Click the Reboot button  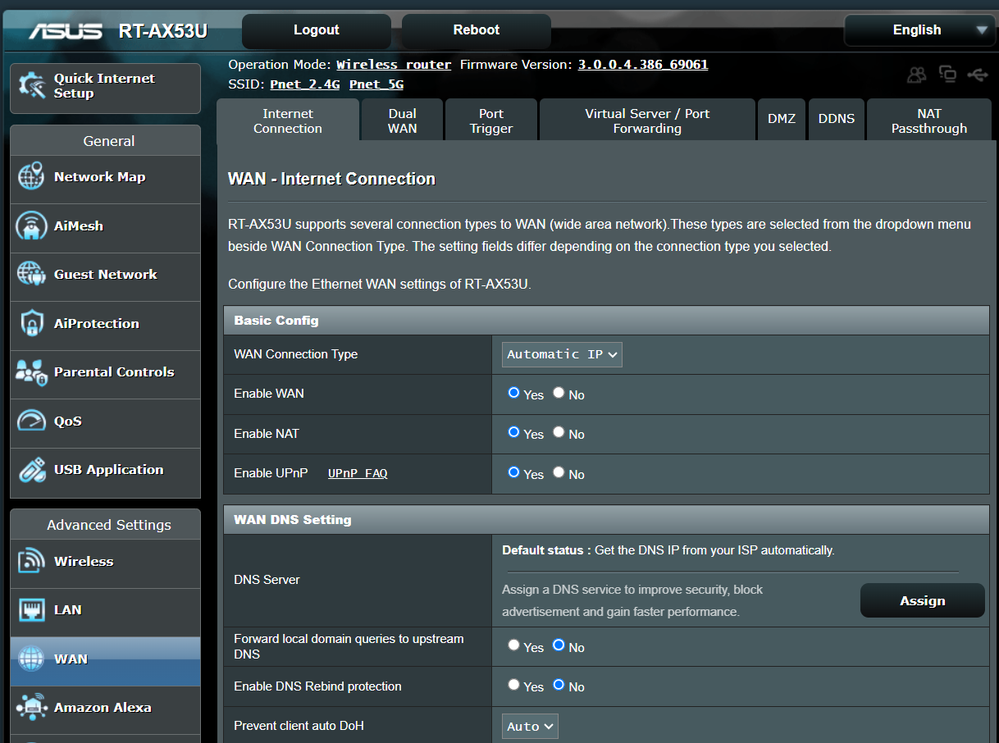pos(476,30)
